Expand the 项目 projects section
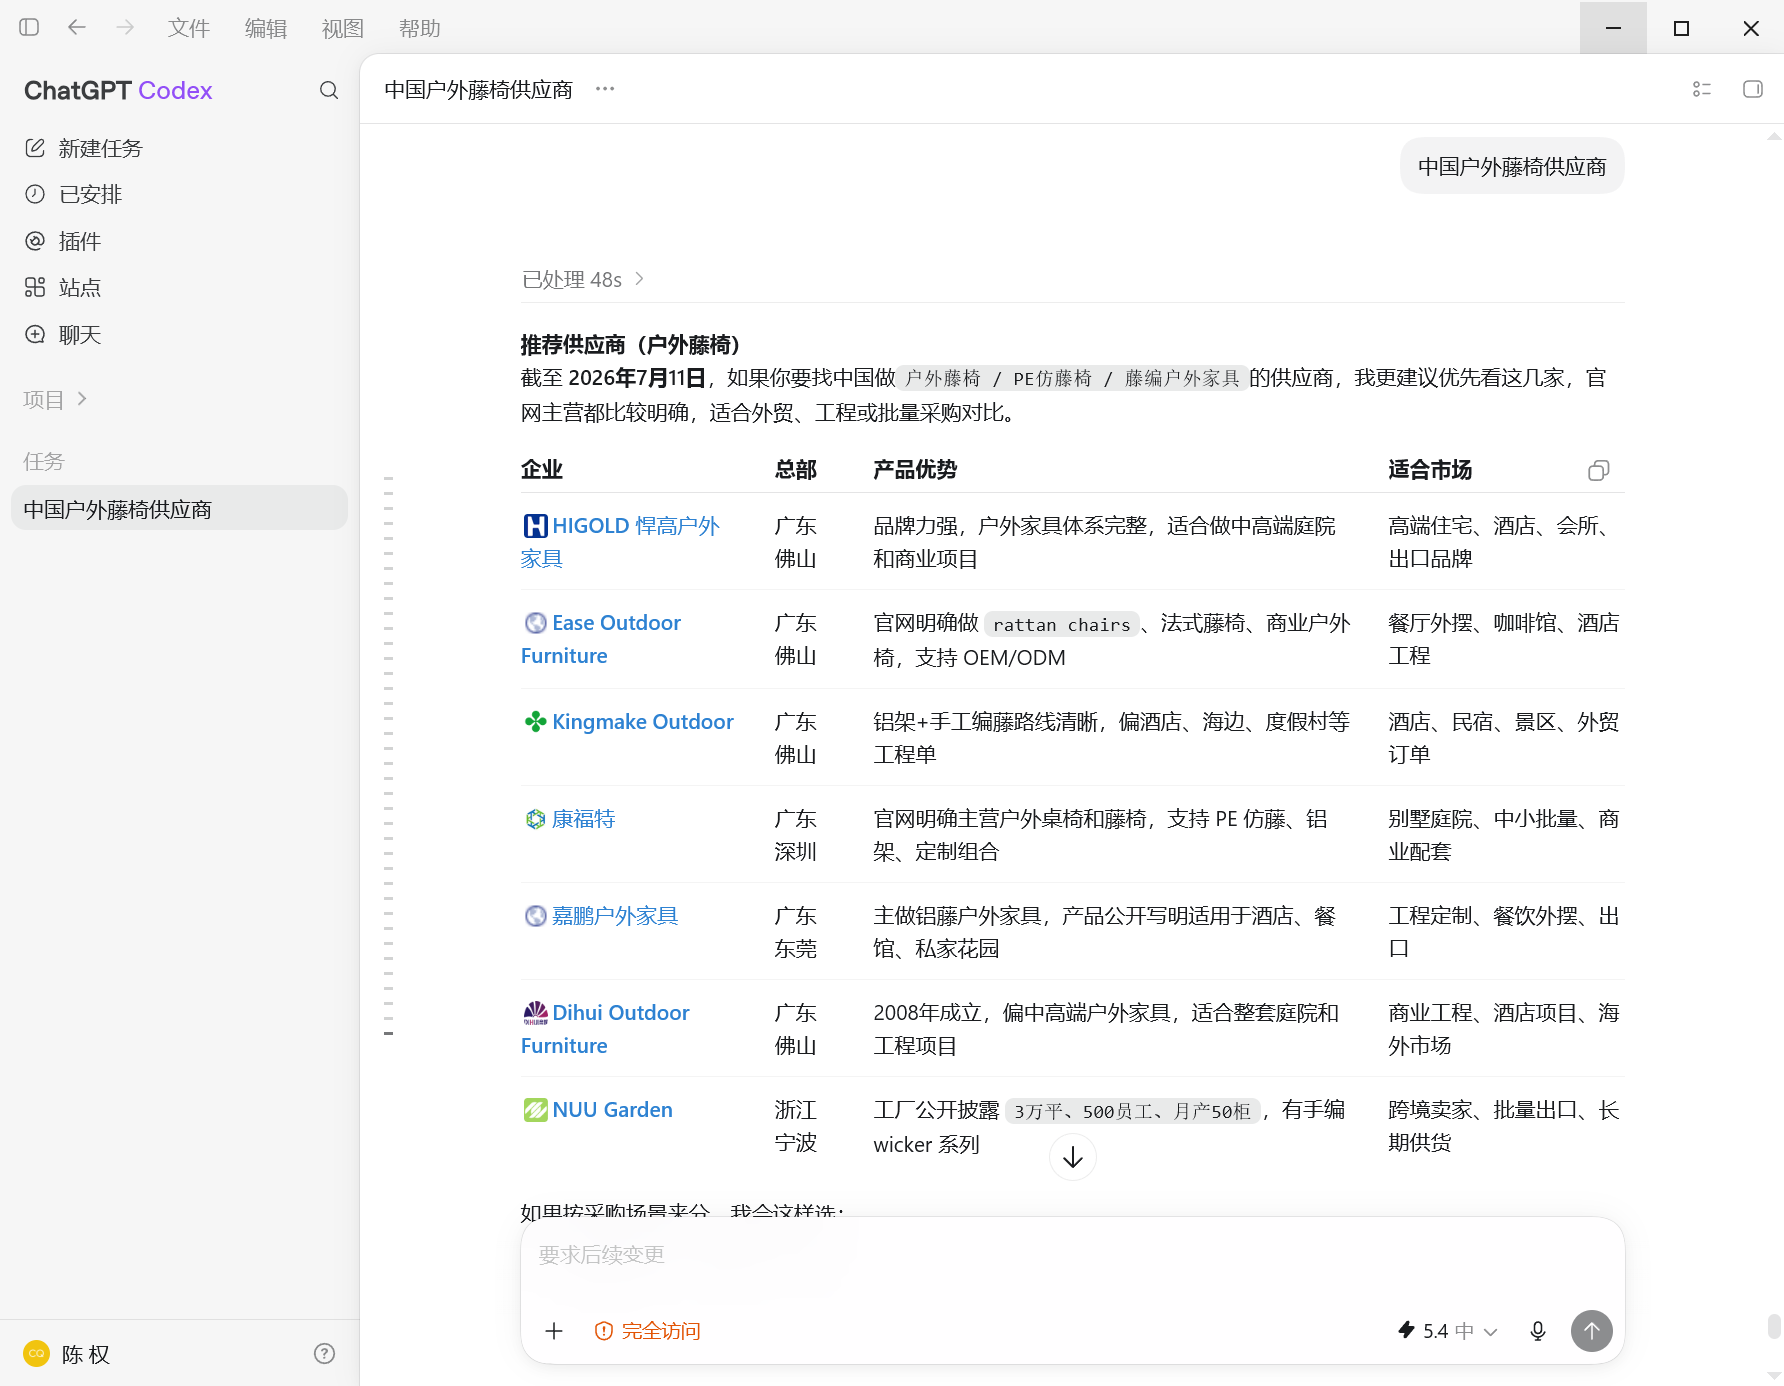 pos(56,399)
